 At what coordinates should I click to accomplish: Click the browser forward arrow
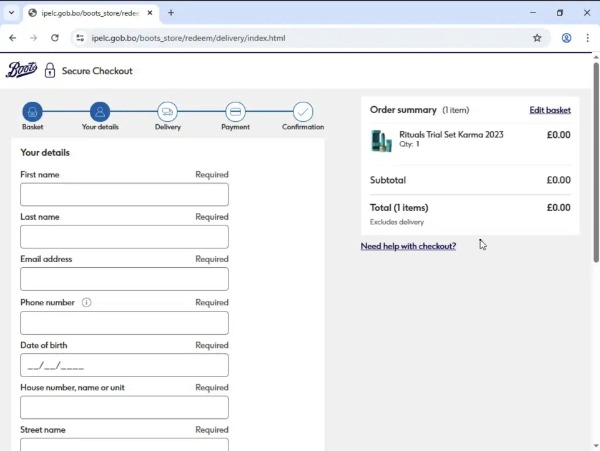34,38
